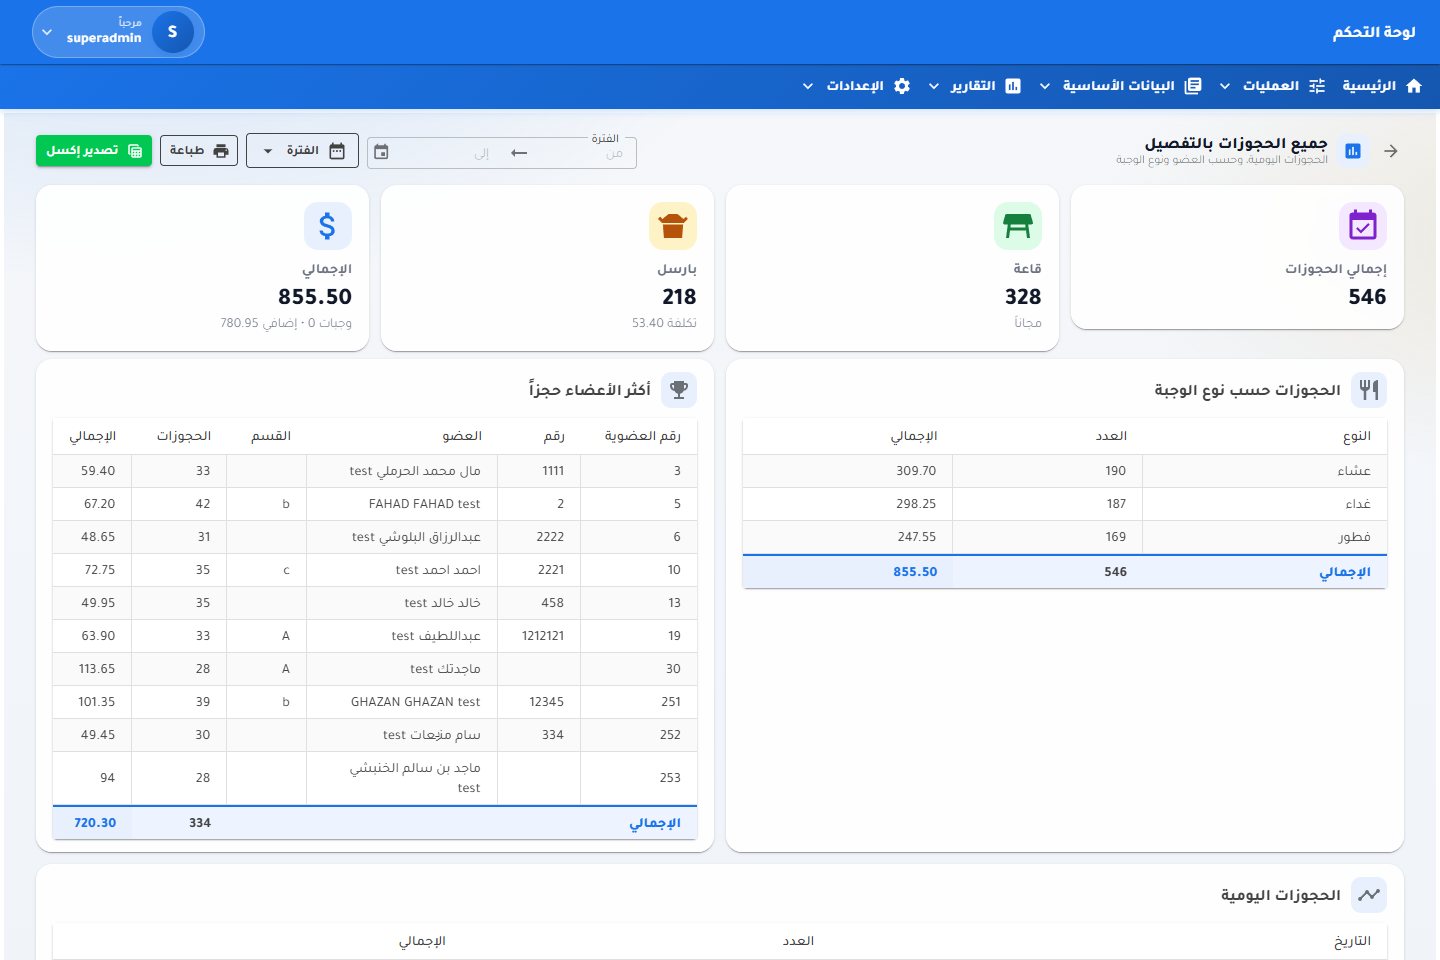Click the الإعدادات menu label

tap(855, 86)
